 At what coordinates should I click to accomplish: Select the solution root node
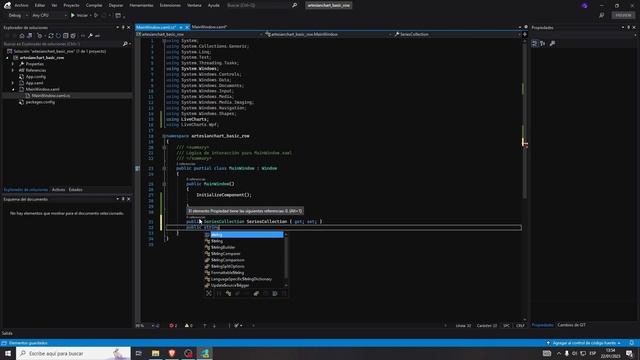(x=57, y=51)
